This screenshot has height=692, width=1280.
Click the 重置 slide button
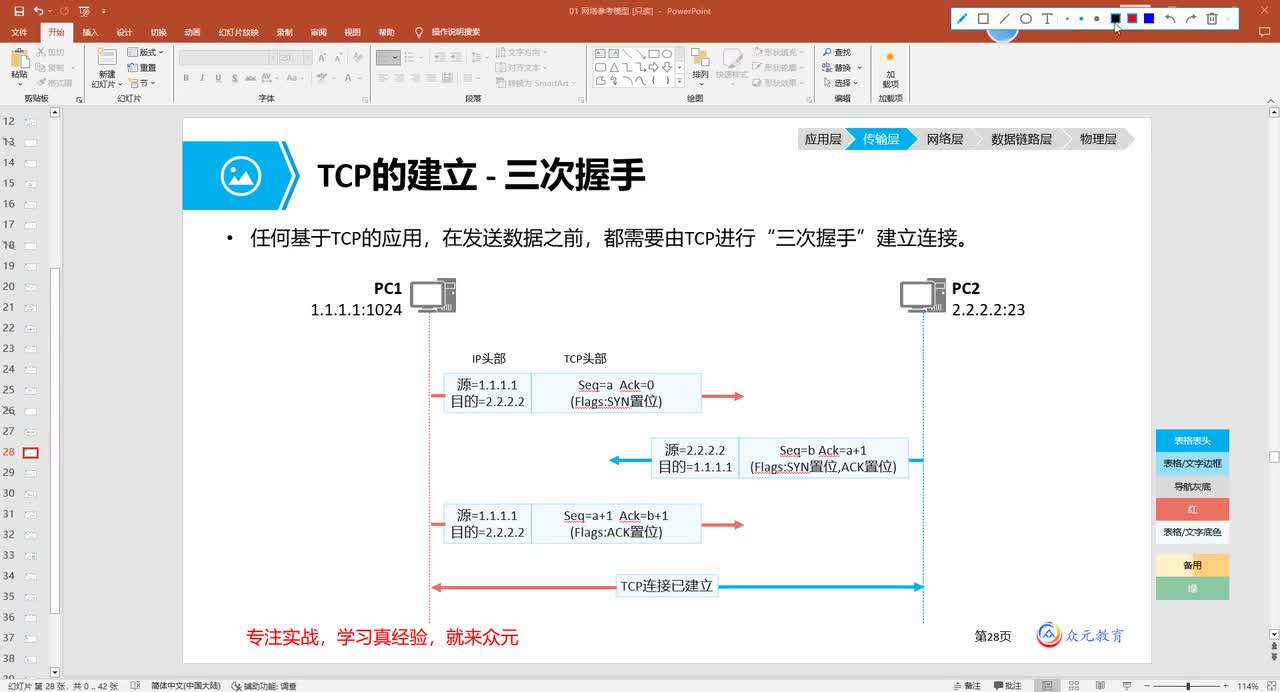point(142,67)
